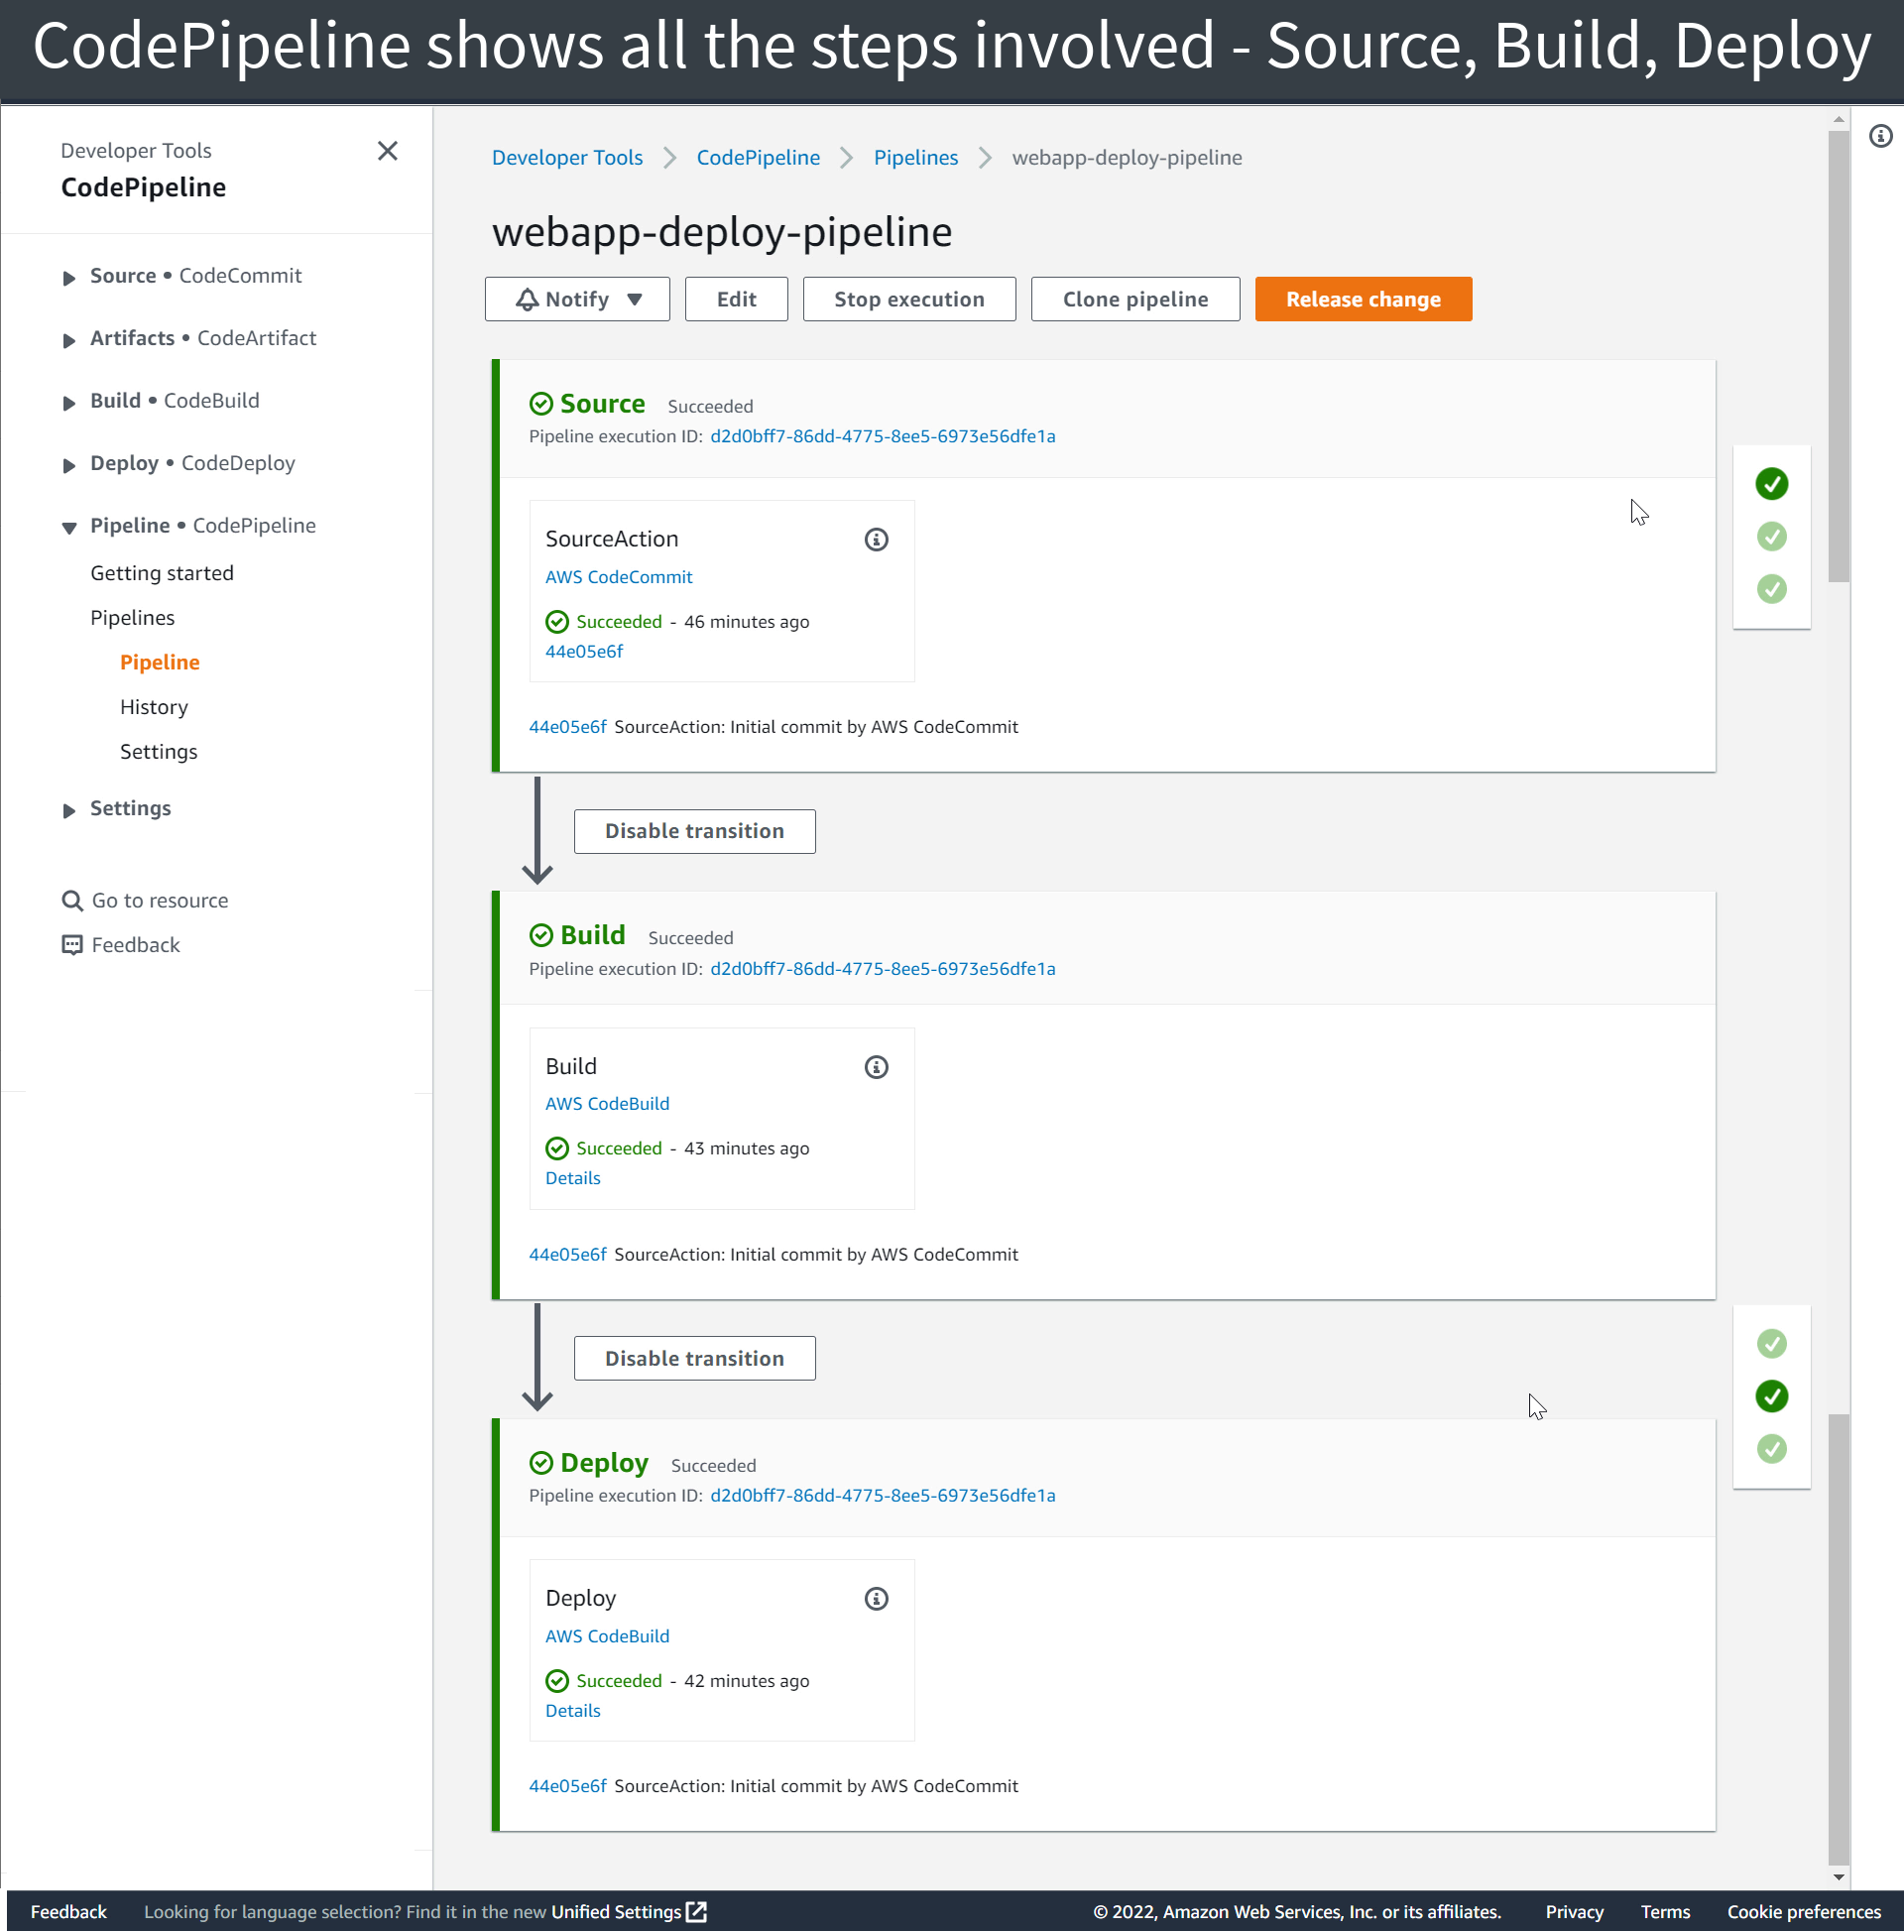Viewport: 1904px width, 1932px height.
Task: Click the info icon in the top-right corner
Action: coord(1880,136)
